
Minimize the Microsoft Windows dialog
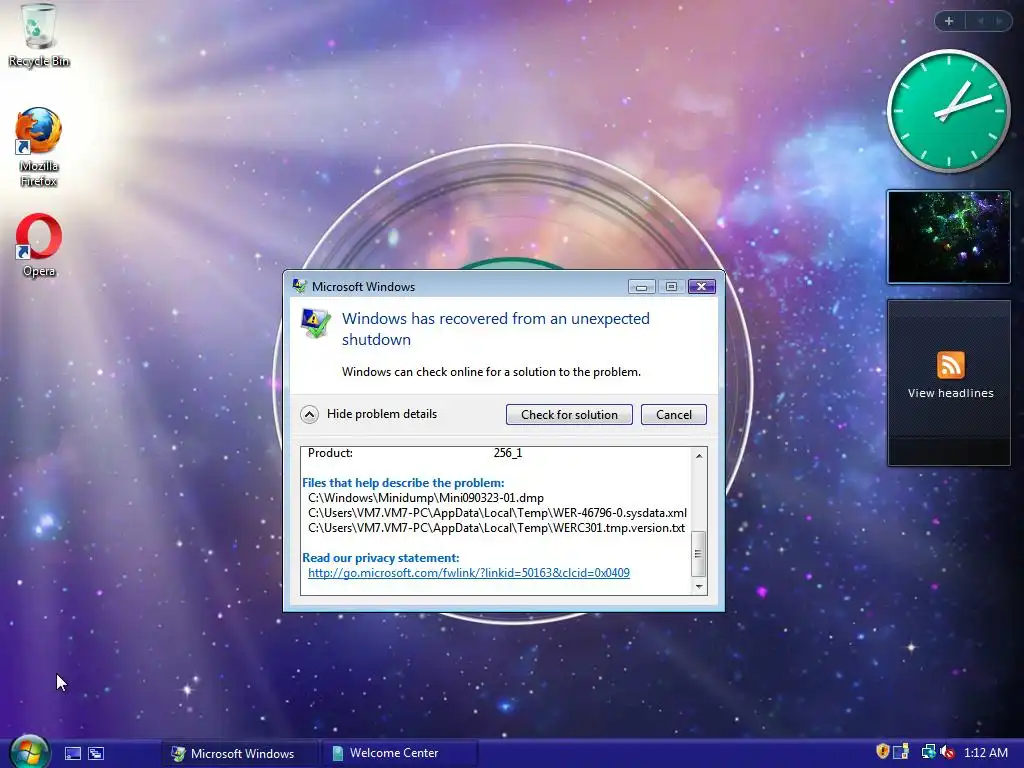[x=641, y=286]
